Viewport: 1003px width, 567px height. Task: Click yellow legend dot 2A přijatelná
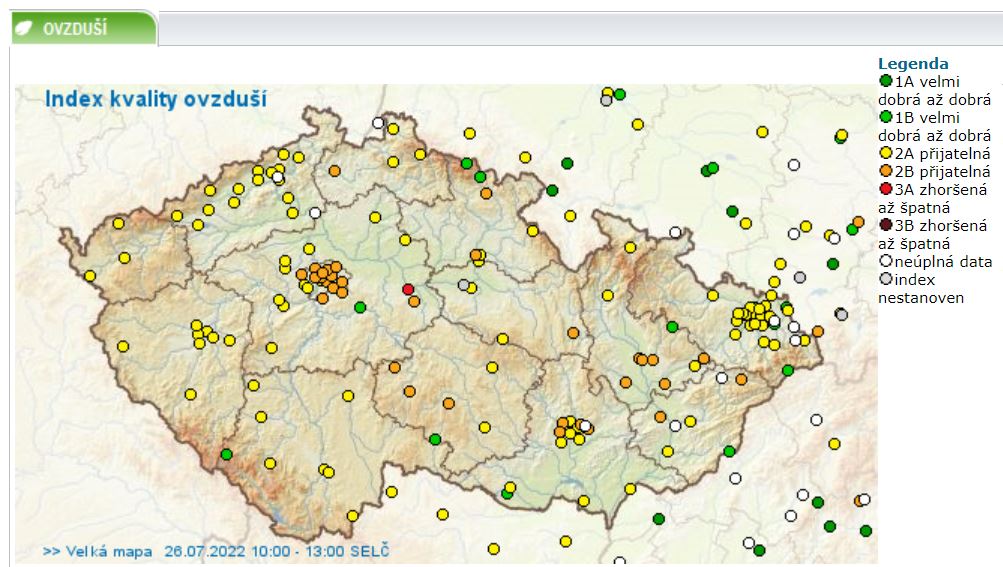[886, 152]
